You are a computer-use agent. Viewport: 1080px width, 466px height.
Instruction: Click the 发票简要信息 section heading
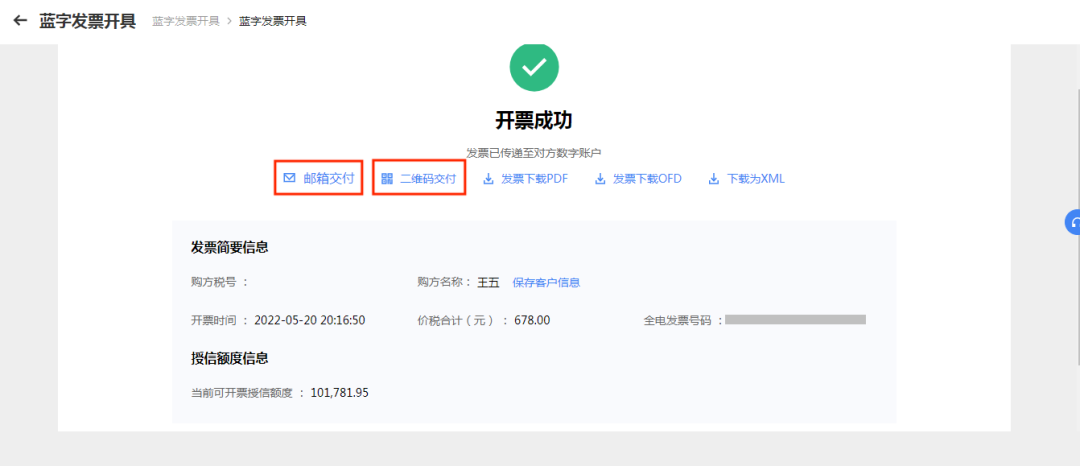(x=229, y=247)
